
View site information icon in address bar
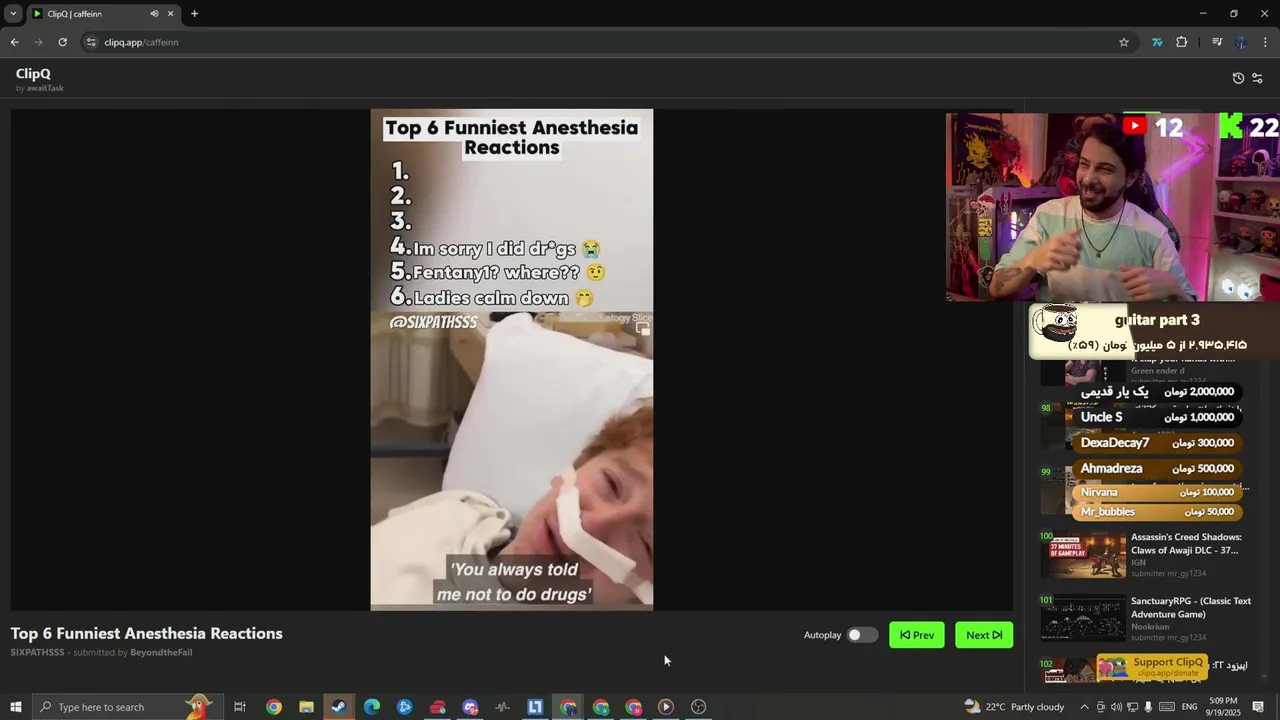[91, 42]
